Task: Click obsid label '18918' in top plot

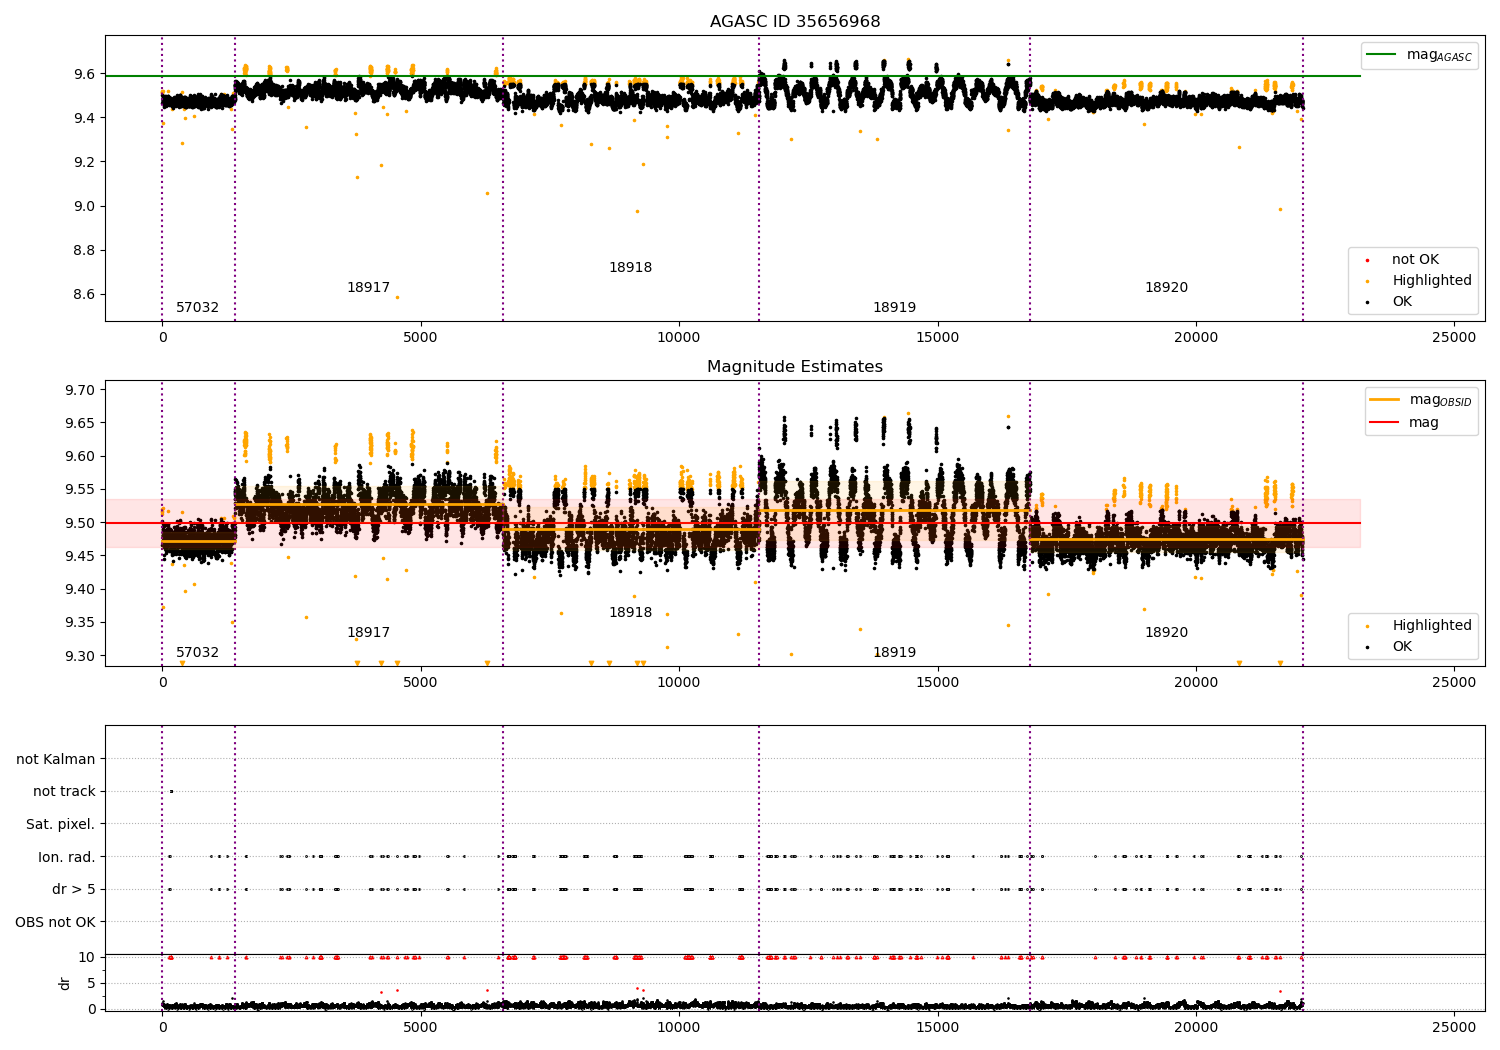Action: coord(630,268)
